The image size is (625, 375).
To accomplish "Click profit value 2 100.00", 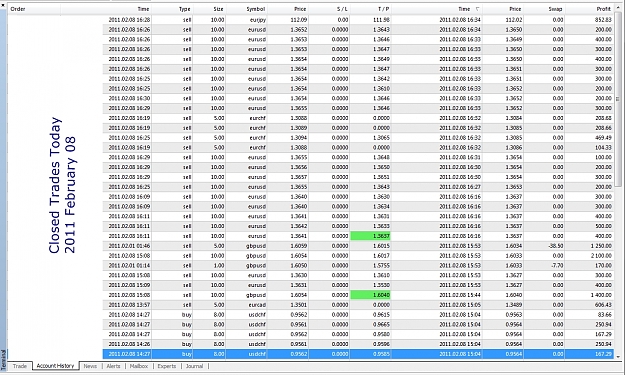I will [x=601, y=255].
